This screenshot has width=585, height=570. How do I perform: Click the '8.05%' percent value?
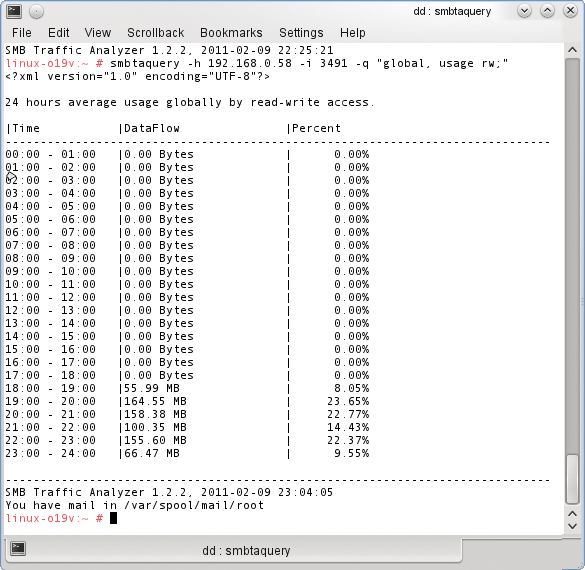(x=351, y=388)
